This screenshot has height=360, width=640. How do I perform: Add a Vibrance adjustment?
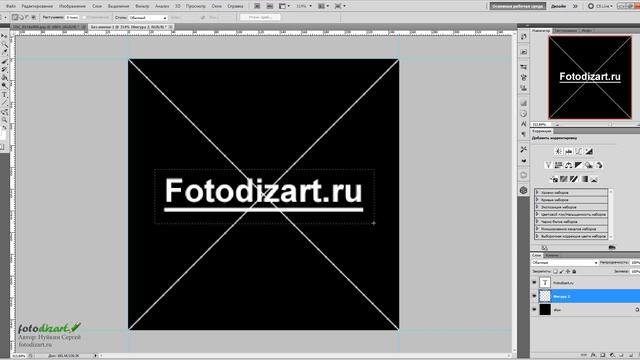548,165
